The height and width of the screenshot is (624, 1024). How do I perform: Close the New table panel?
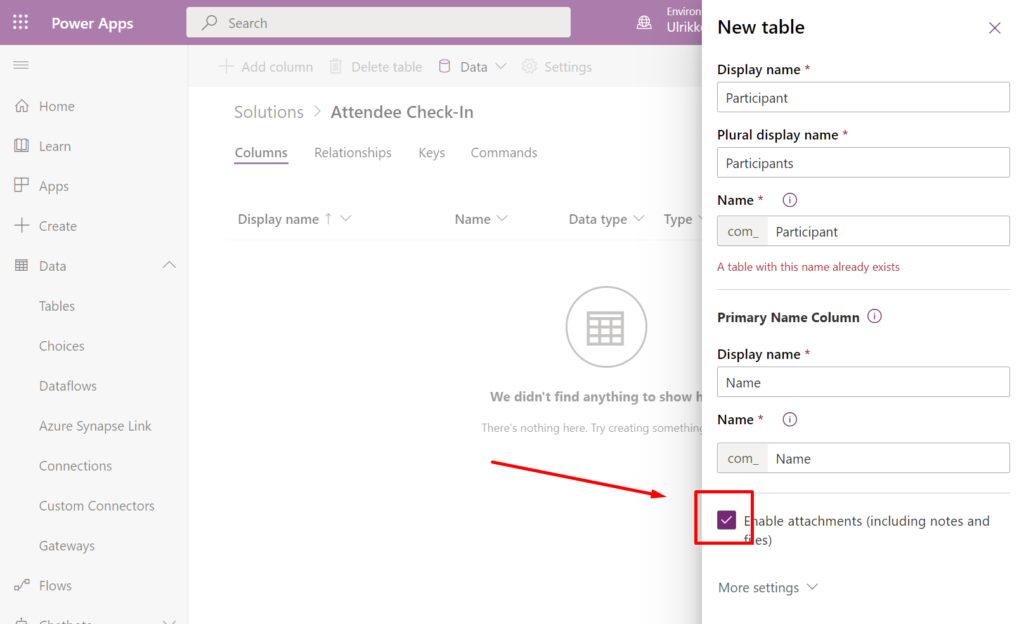(995, 27)
